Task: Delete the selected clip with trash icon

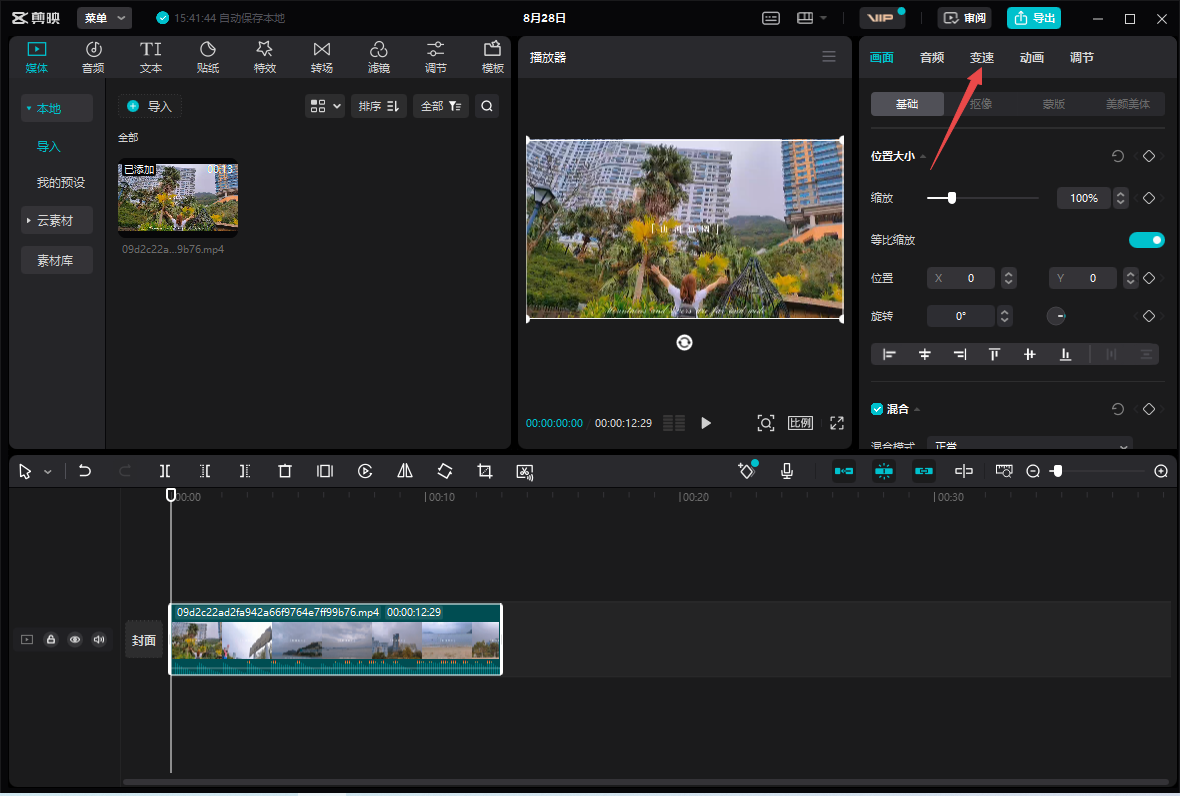Action: tap(285, 471)
